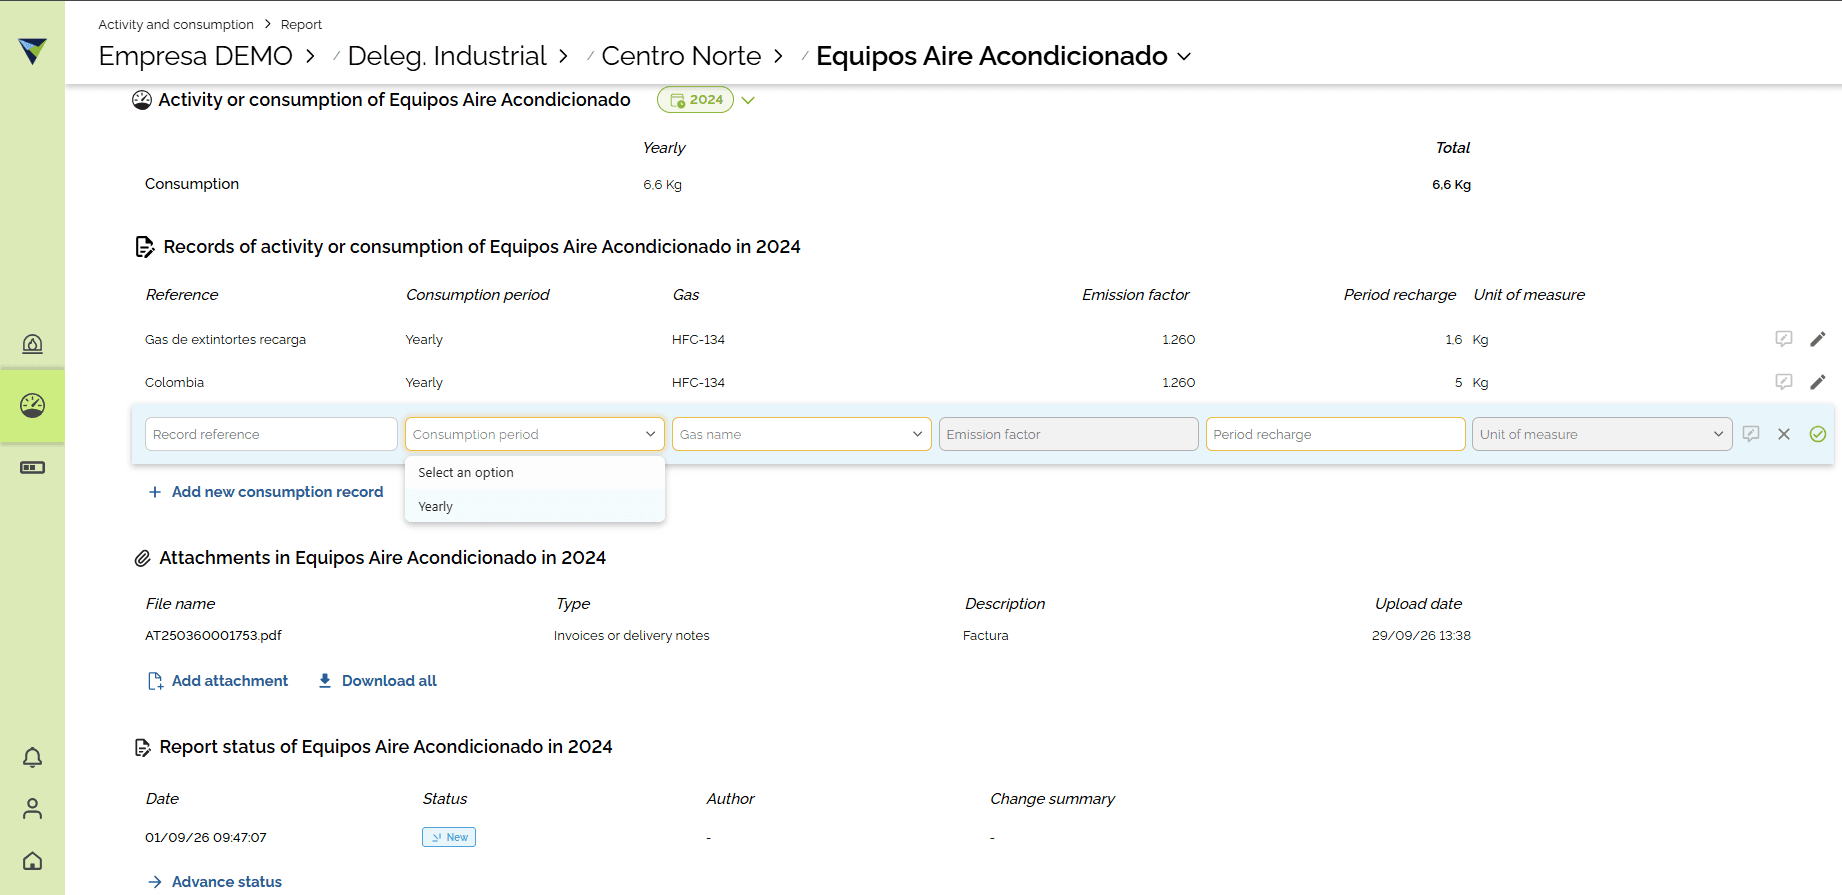Open the Gas name dropdown
This screenshot has height=895, width=1842.
click(802, 434)
